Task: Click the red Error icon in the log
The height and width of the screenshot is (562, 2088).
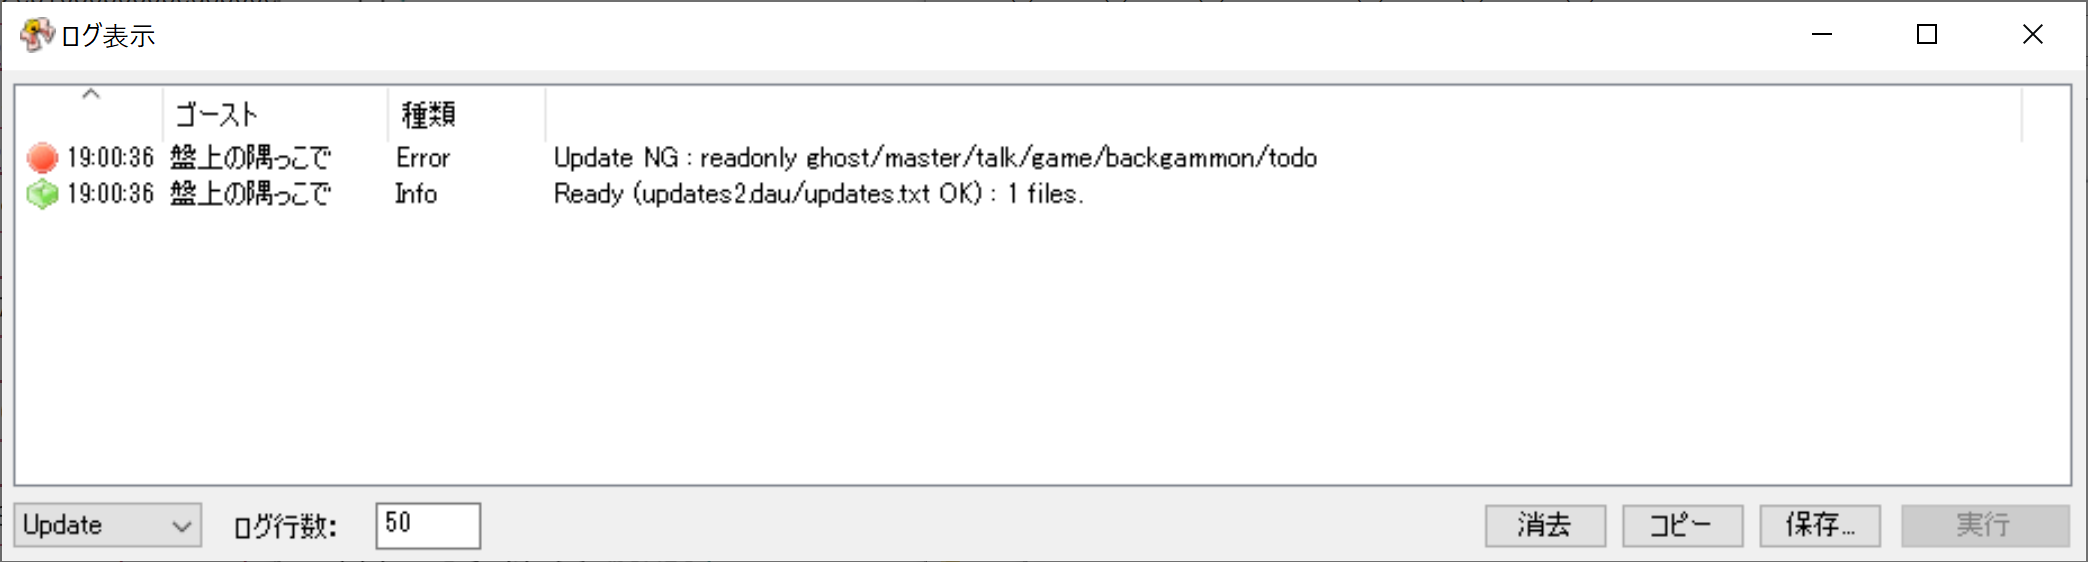Action: coord(42,158)
